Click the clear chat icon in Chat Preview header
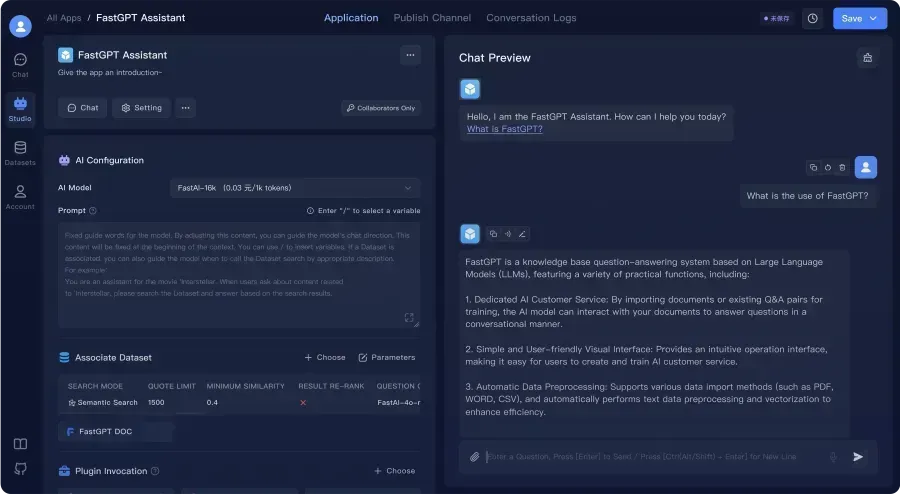Viewport: 900px width, 494px height. pyautogui.click(x=867, y=57)
